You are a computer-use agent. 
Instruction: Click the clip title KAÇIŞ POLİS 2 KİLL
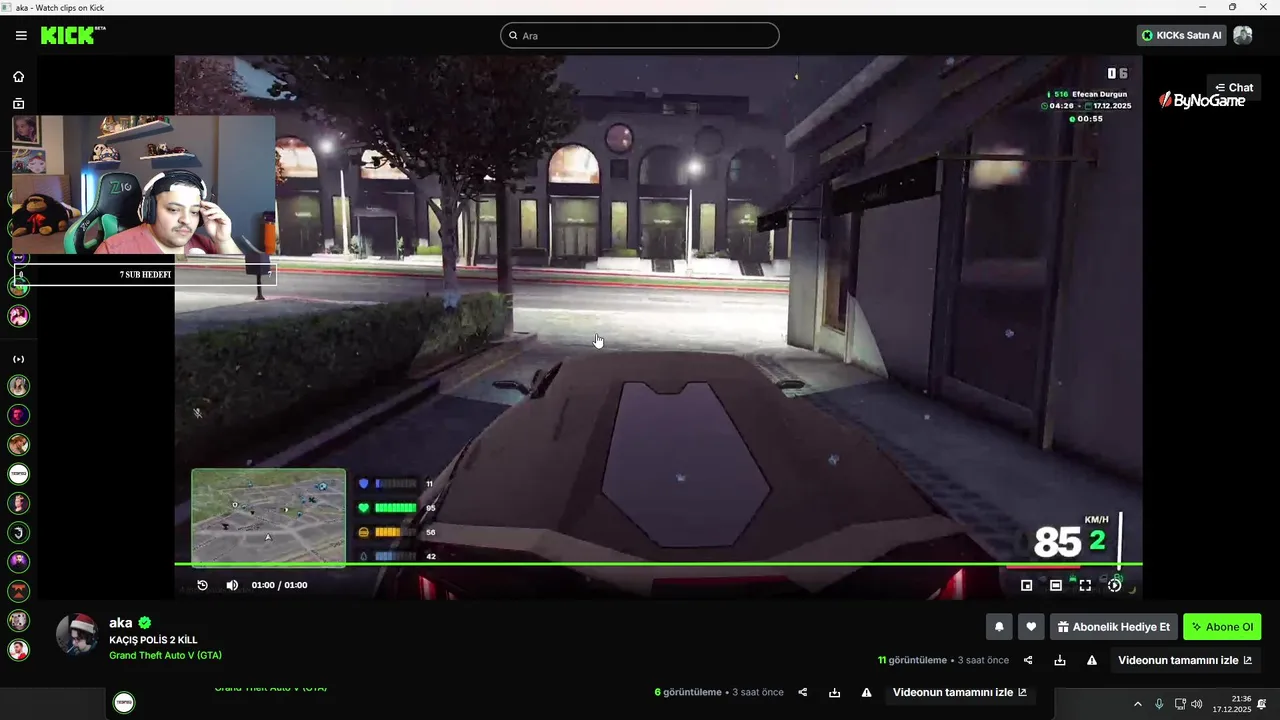153,639
